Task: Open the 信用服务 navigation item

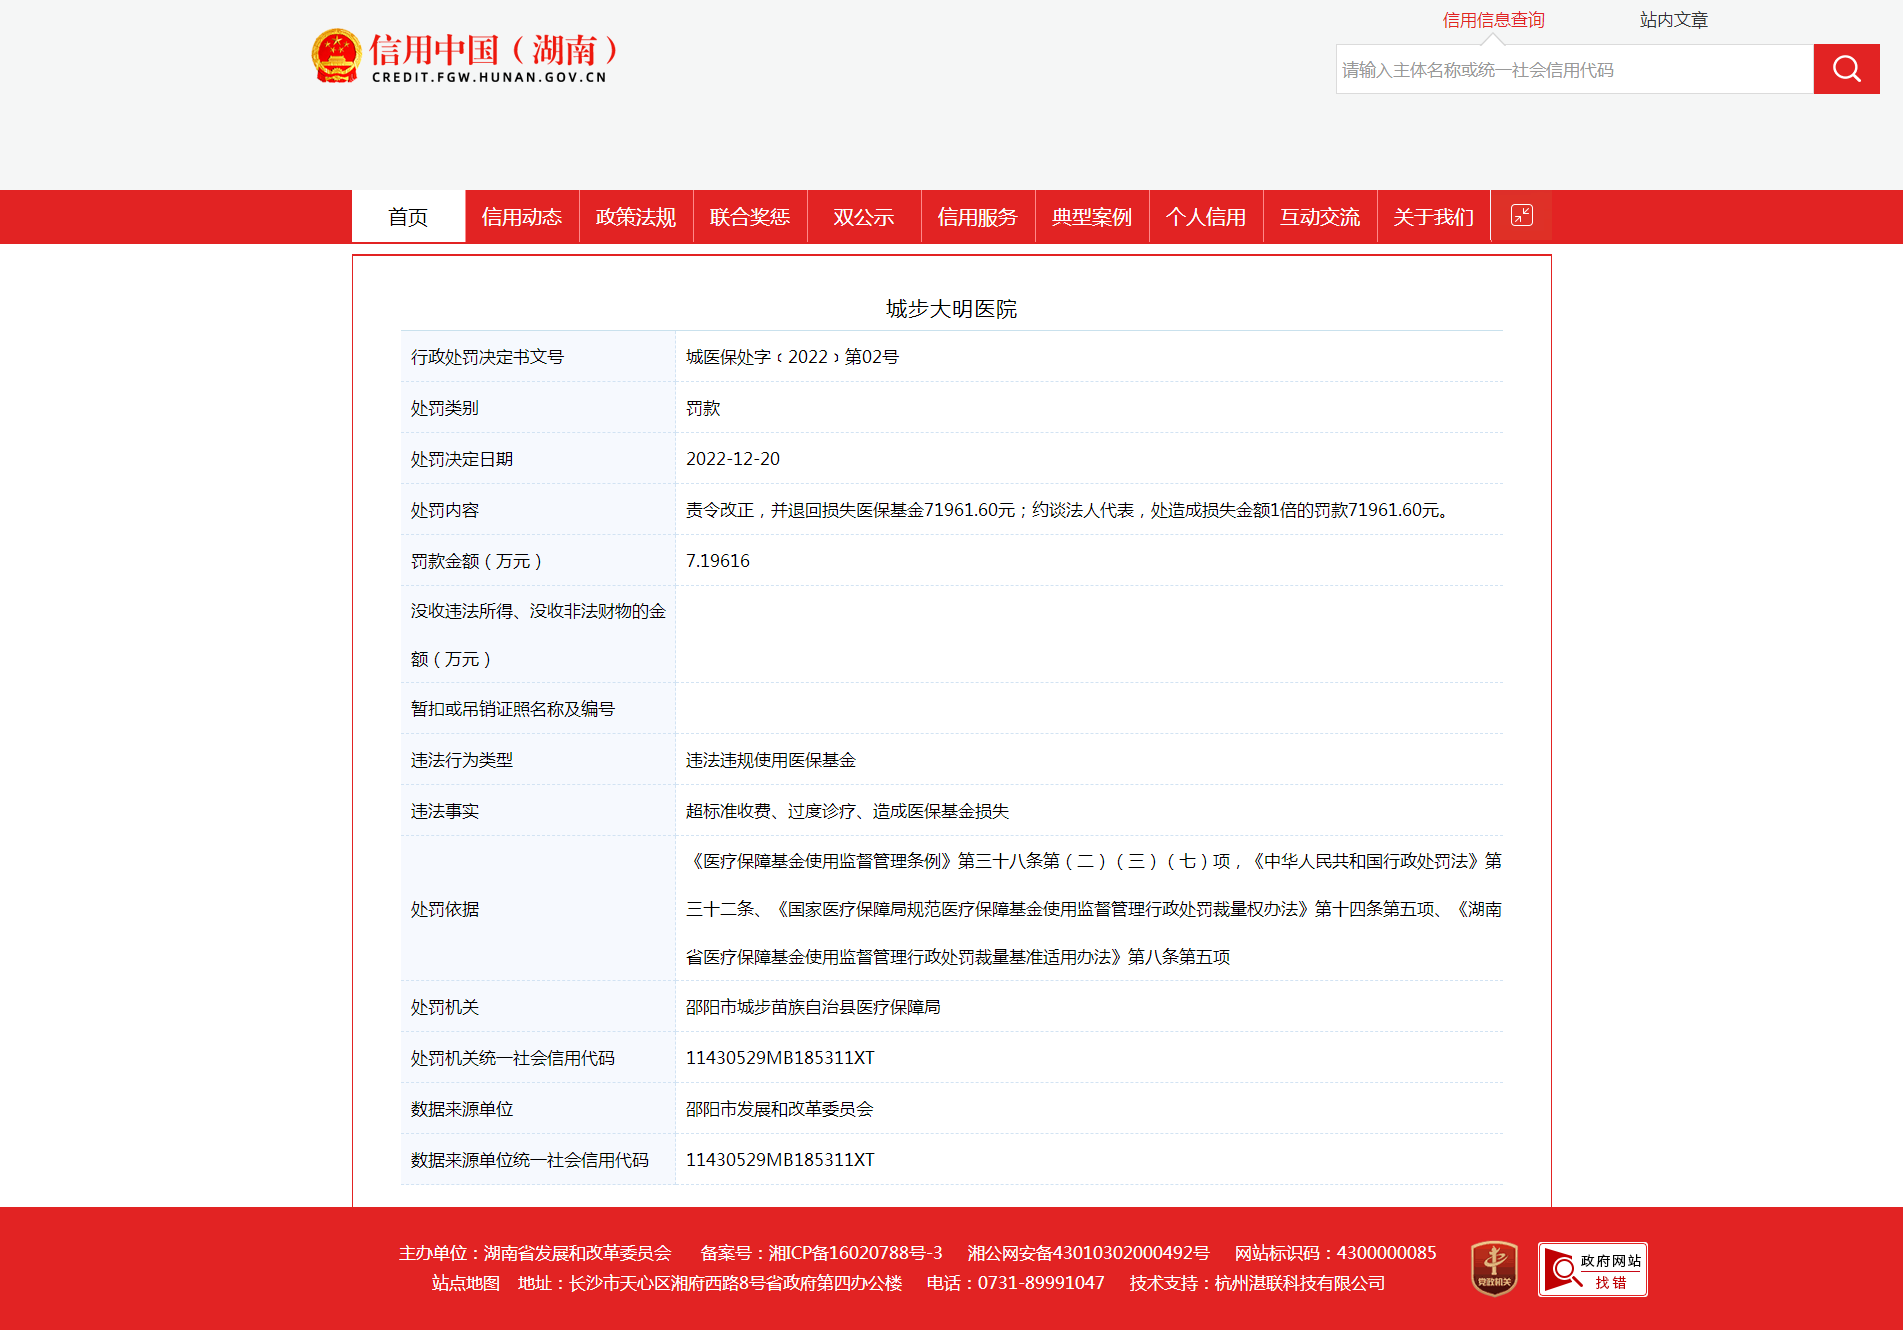Action: coord(978,217)
